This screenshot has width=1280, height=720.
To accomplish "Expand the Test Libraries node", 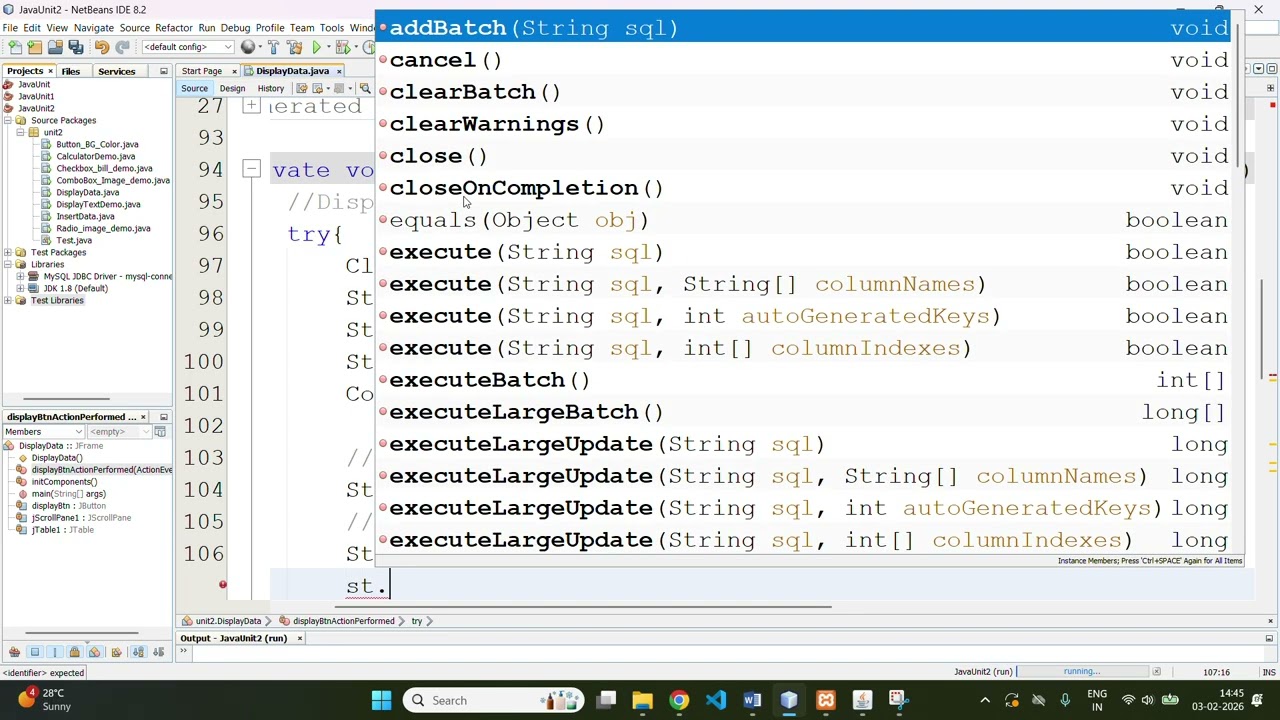I will [8, 300].
